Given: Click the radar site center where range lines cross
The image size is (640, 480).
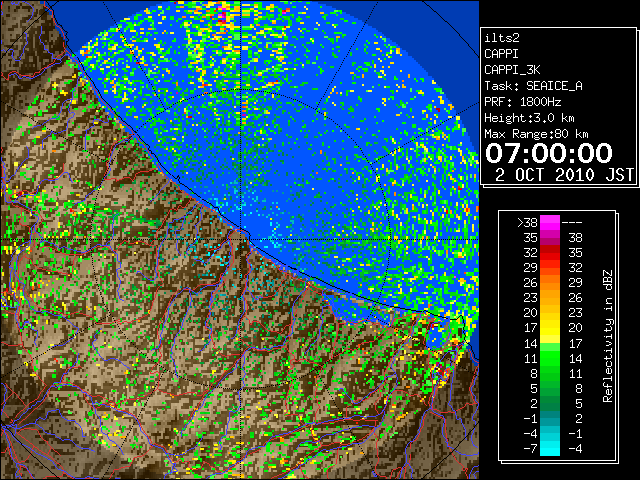Looking at the screenshot, I should pyautogui.click(x=241, y=239).
